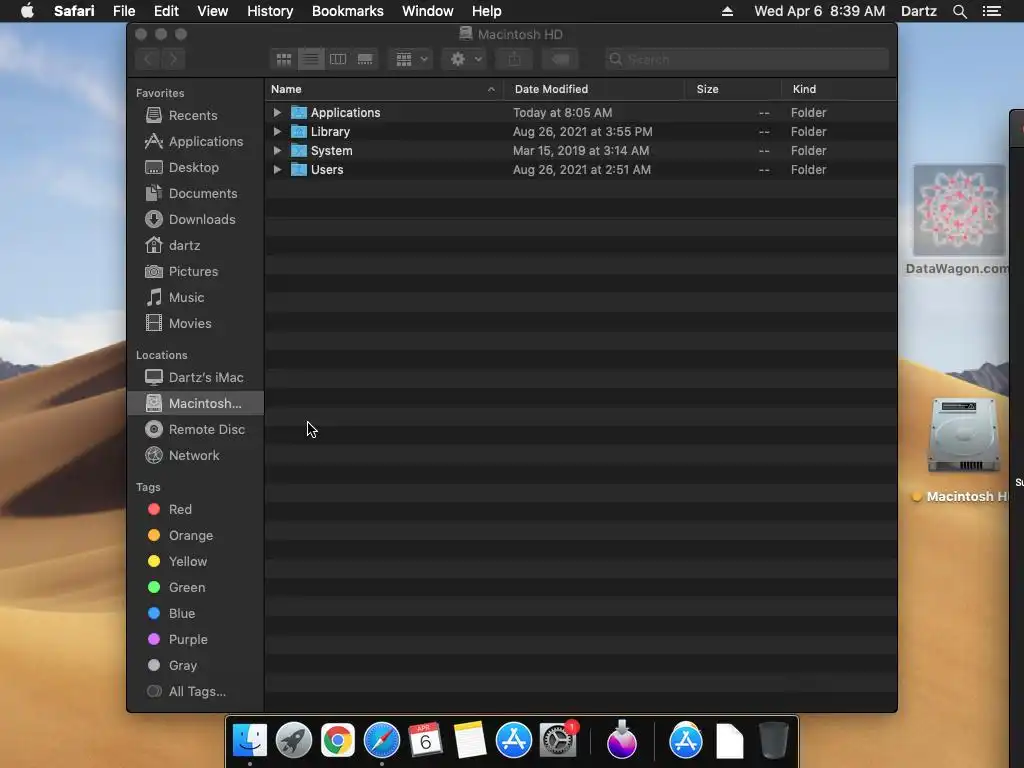1024x768 pixels.
Task: Select Network in sidebar
Action: pyautogui.click(x=196, y=455)
